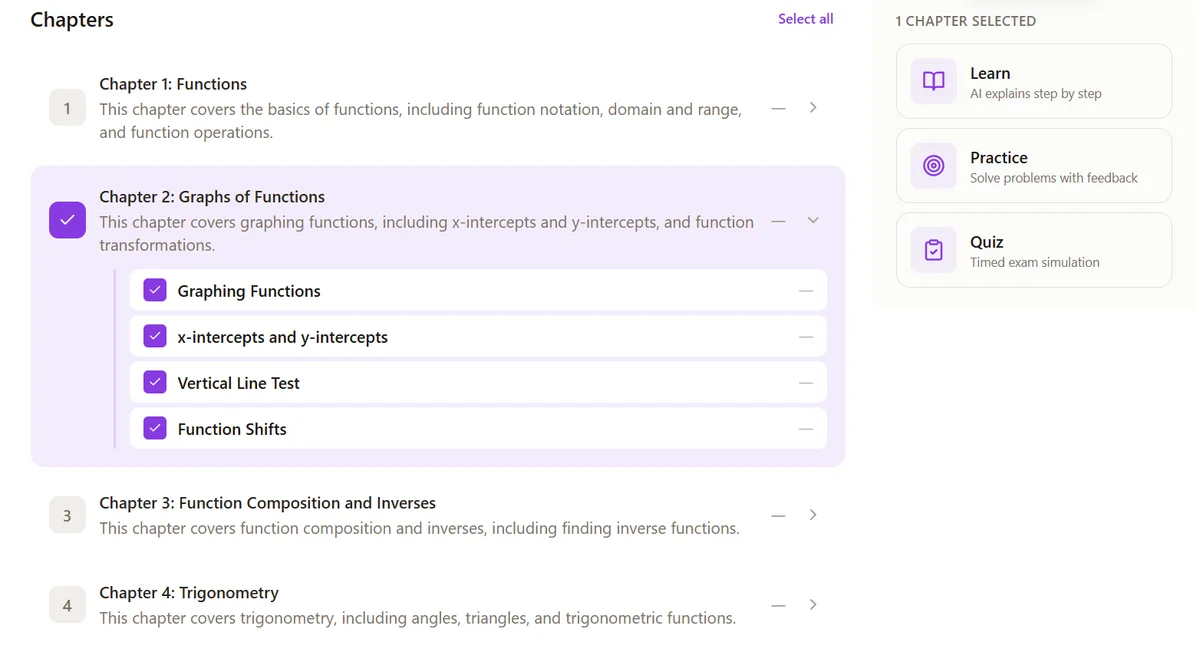The image size is (1200, 658).
Task: Click the dash icon for Chapter 1
Action: click(x=778, y=108)
